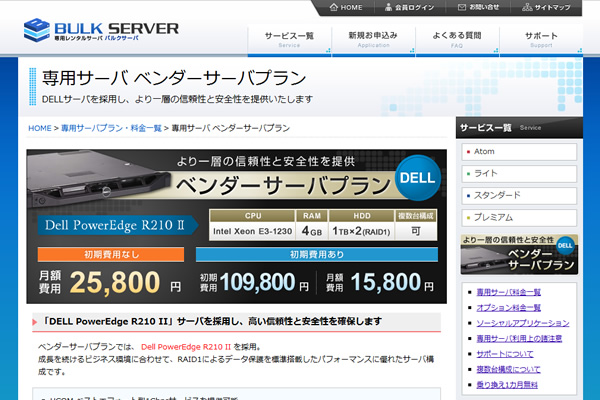Click the お問い合せ envelope icon
Viewport: 600px width, 400px height.
click(x=462, y=8)
